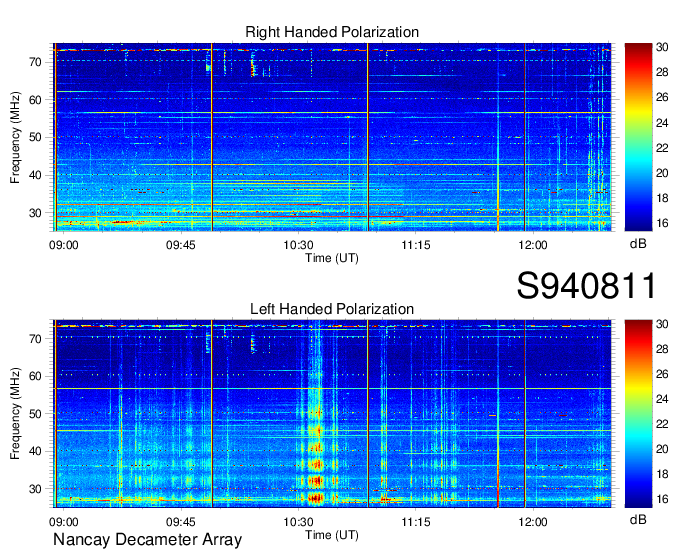Click the Left Handed Polarization color bar
This screenshot has height=552, width=680.
click(638, 413)
